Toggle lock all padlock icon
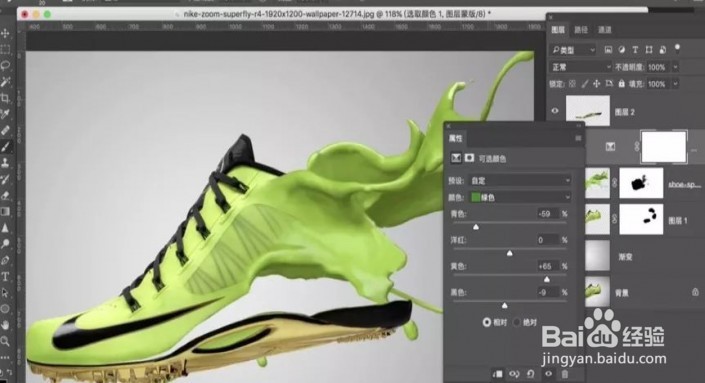Image resolution: width=705 pixels, height=383 pixels. (621, 84)
